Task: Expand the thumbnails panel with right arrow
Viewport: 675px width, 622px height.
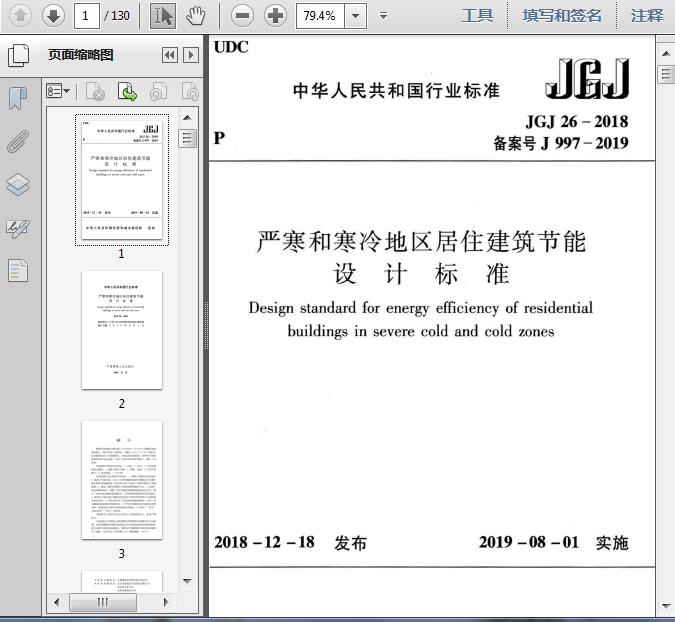Action: tap(191, 55)
